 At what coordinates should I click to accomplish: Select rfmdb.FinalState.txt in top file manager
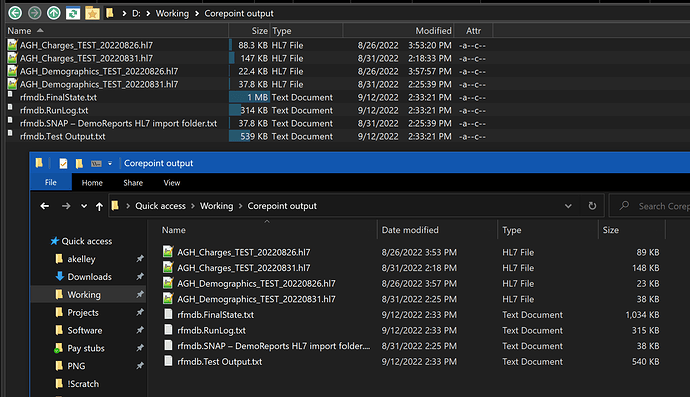tap(58, 97)
